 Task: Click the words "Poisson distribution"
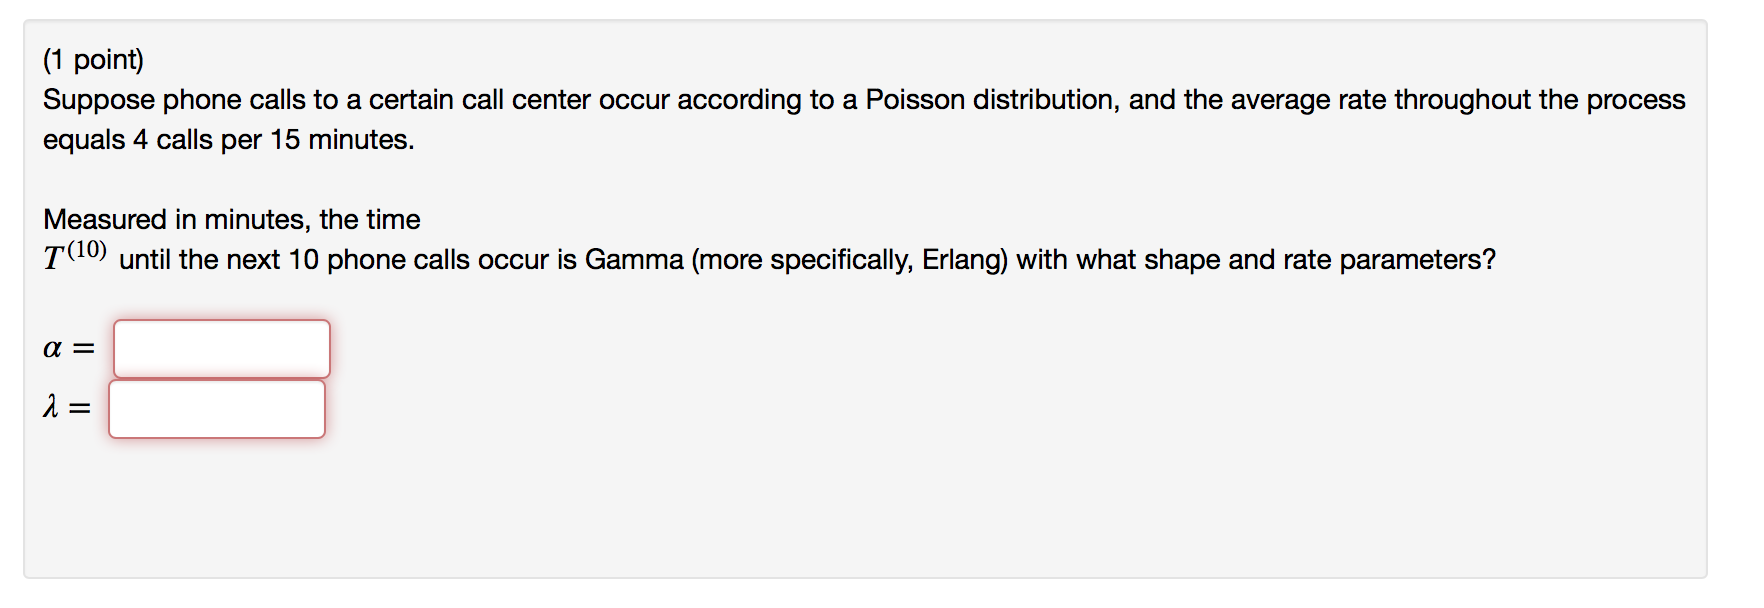click(990, 100)
